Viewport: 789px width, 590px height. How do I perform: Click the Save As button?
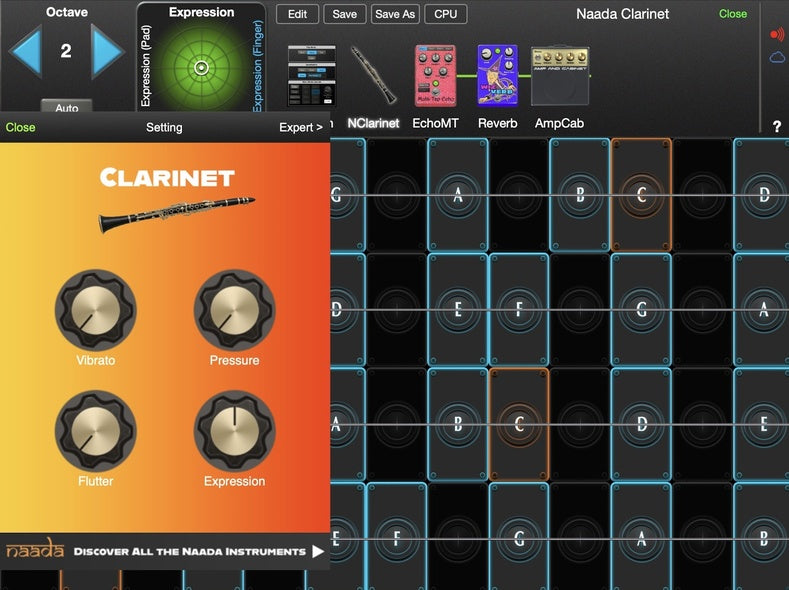click(395, 14)
